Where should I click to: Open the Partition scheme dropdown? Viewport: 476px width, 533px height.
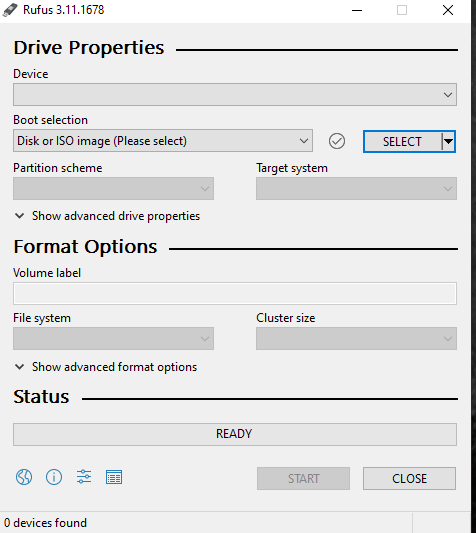pyautogui.click(x=113, y=188)
